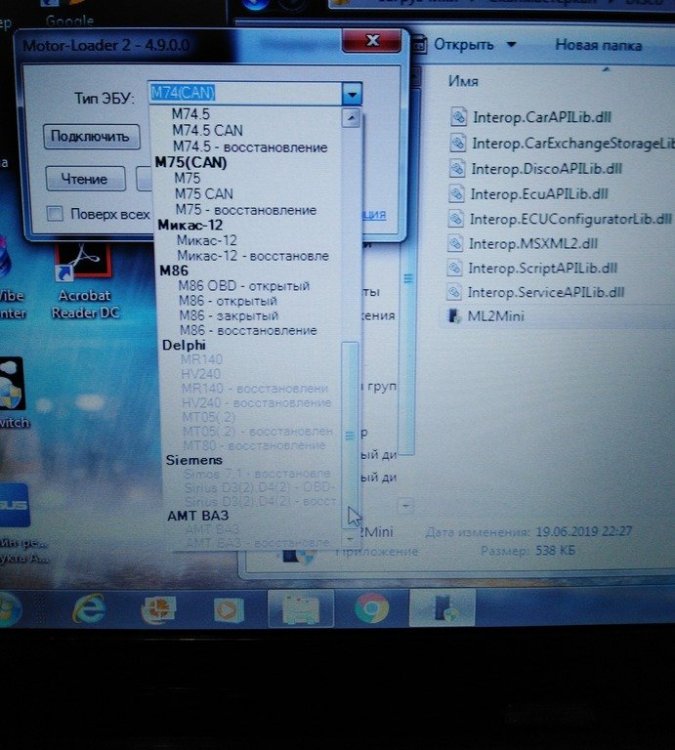Open the File Explorer taskbar button

point(300,608)
